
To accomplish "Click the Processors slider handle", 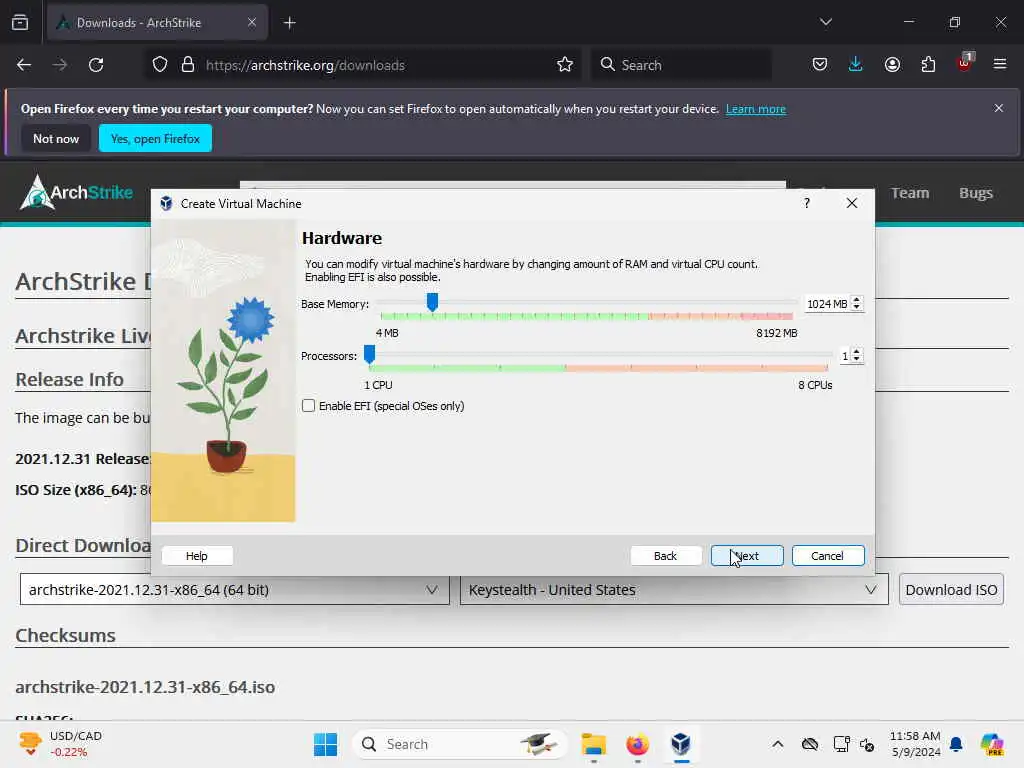I will (370, 355).
